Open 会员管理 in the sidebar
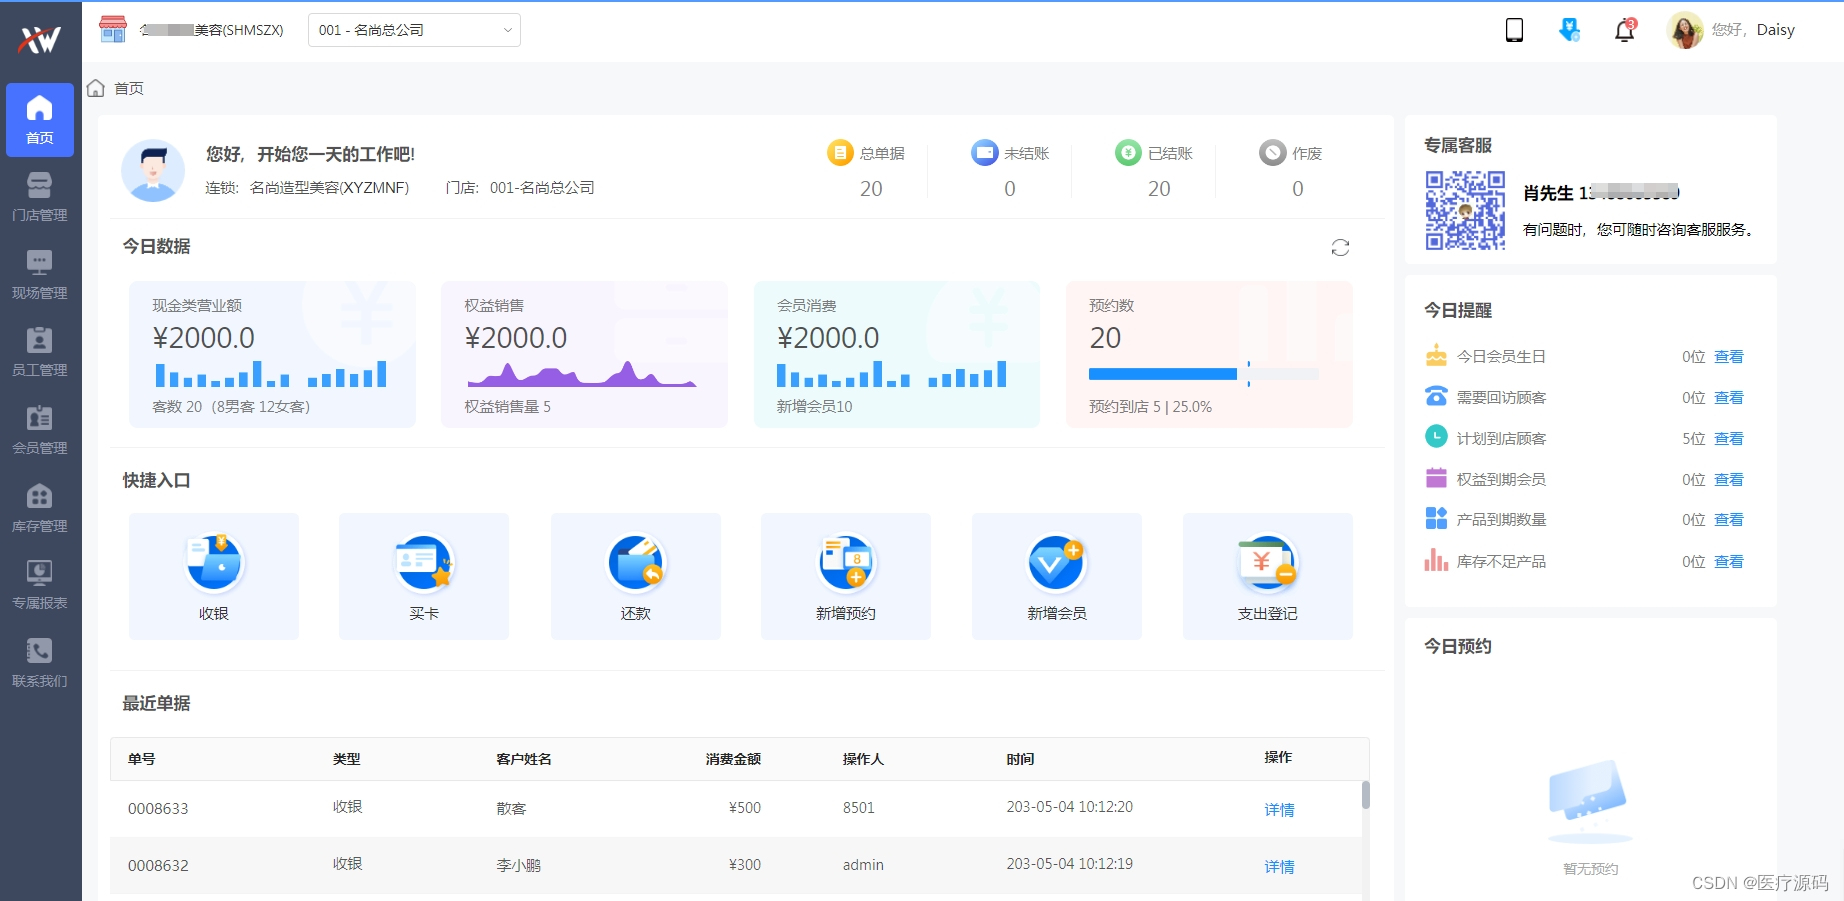1844x901 pixels. [40, 430]
